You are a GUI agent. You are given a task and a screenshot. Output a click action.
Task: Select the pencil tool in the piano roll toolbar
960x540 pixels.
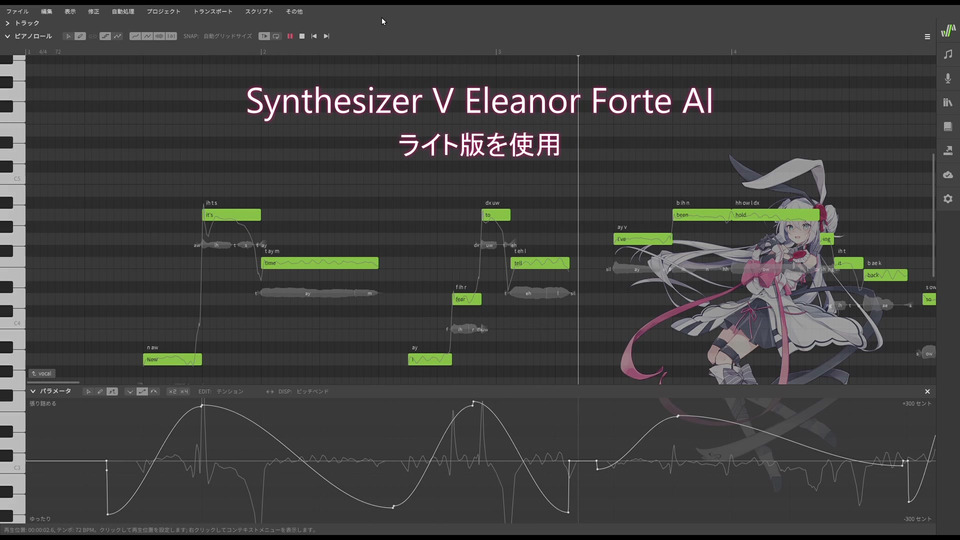(x=80, y=36)
